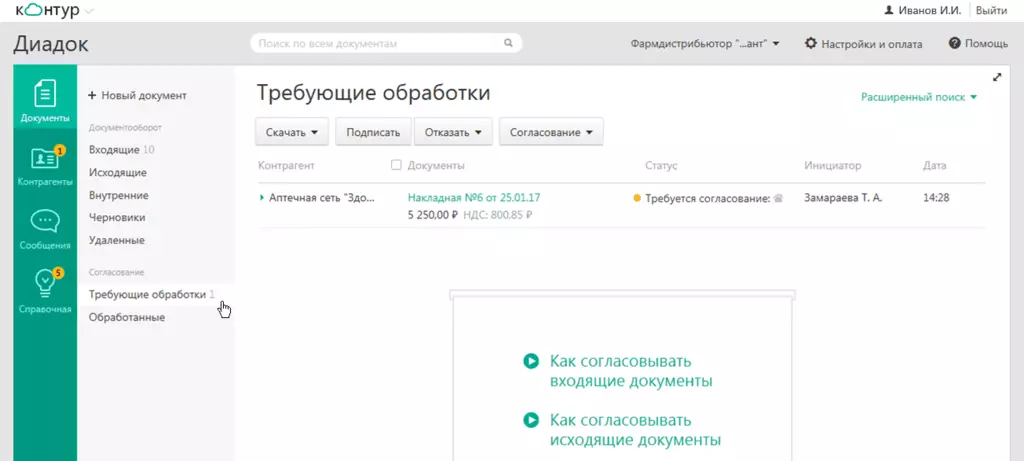This screenshot has height=461, width=1024.
Task: Expand Расширенный поиск options
Action: point(919,97)
